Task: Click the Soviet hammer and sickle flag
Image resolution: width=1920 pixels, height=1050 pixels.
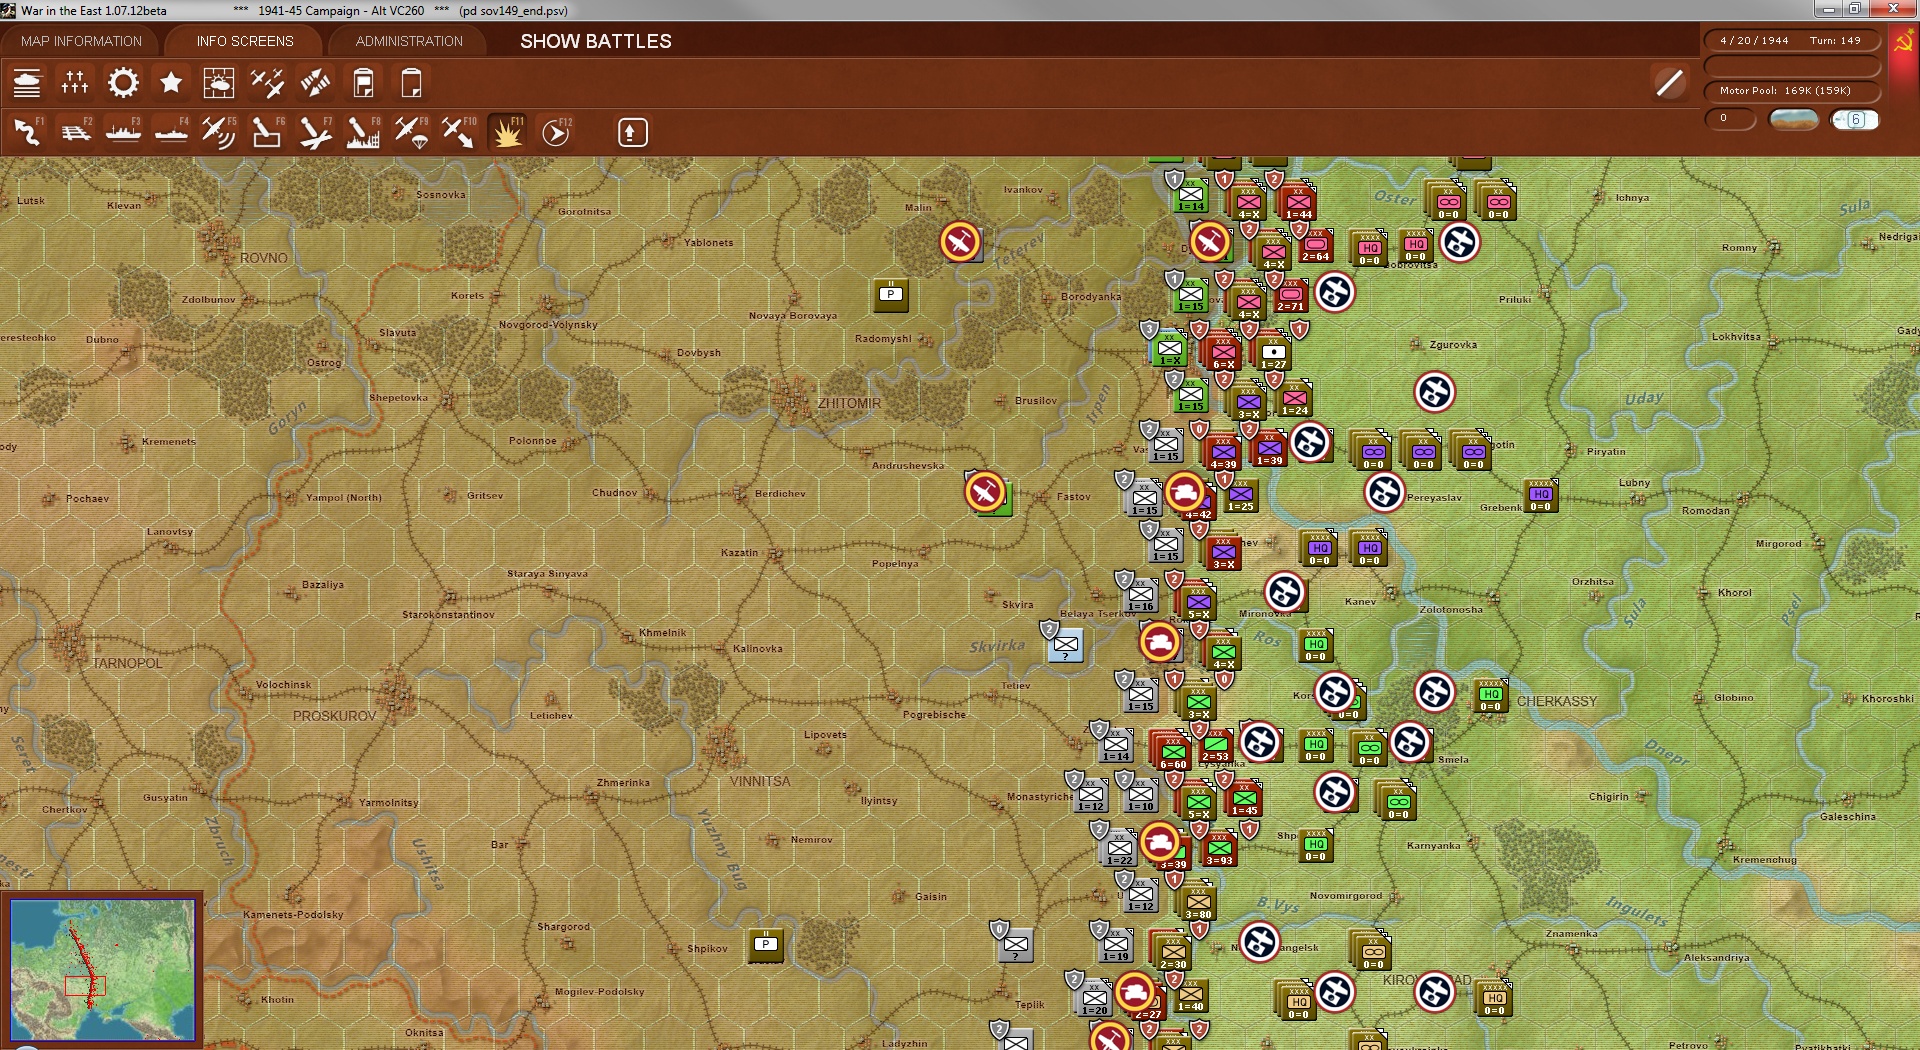Action: 1903,43
